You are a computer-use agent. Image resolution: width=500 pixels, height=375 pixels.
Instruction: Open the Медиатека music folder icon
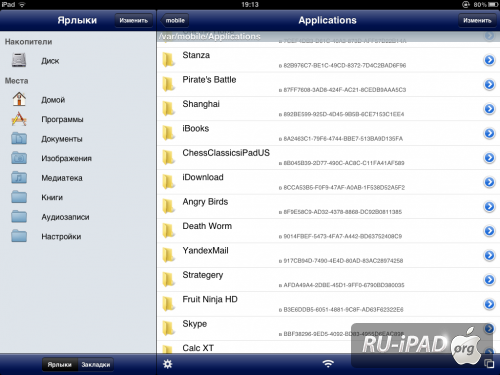19,177
